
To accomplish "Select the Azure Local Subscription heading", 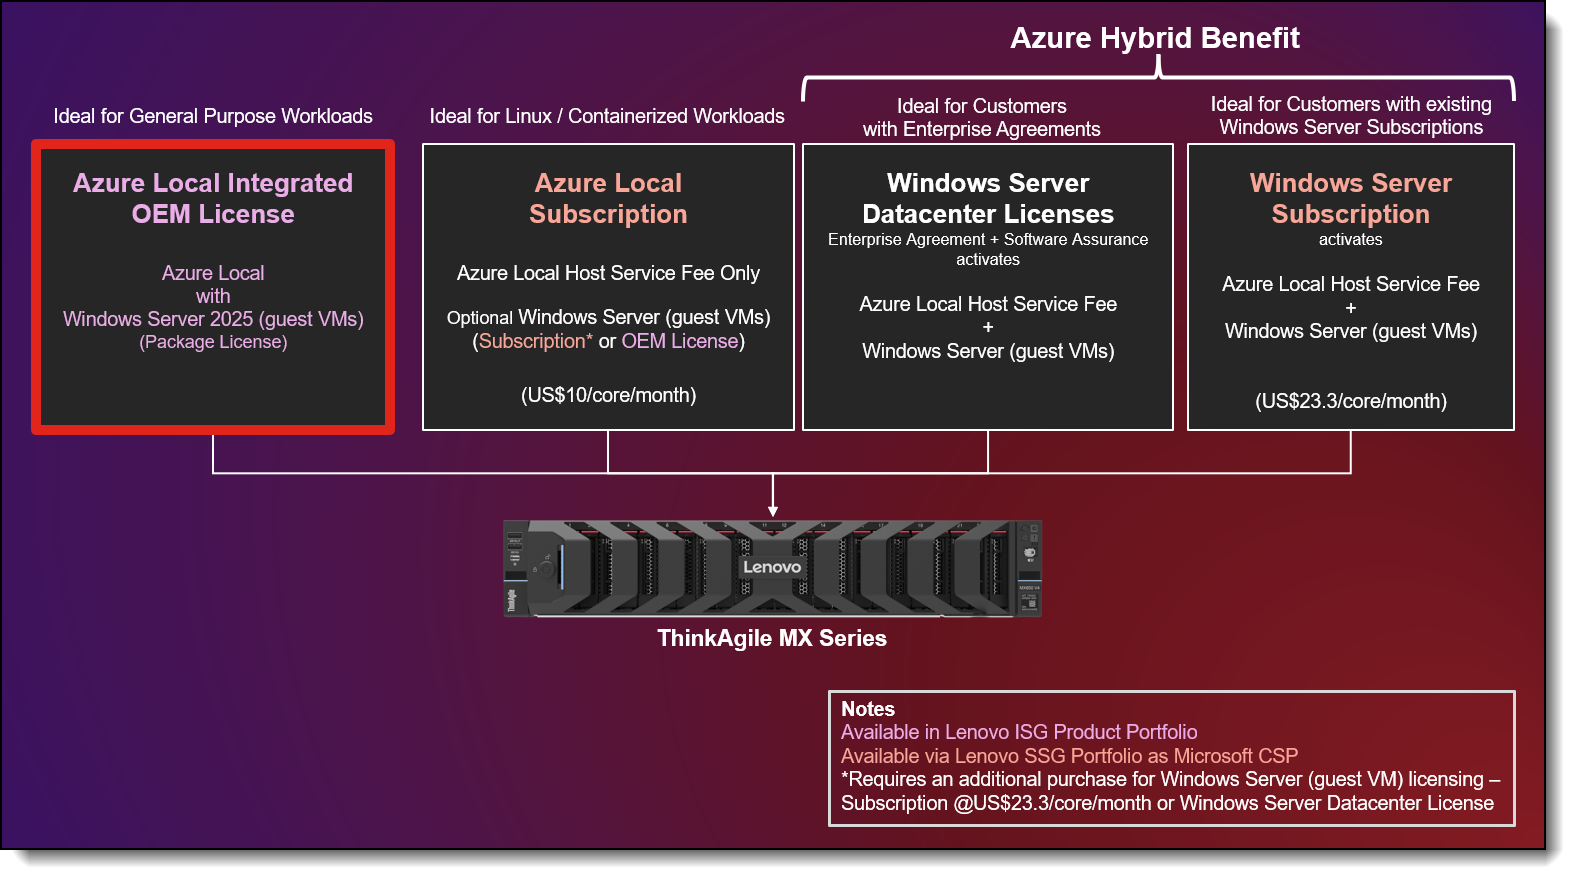I will pos(608,198).
